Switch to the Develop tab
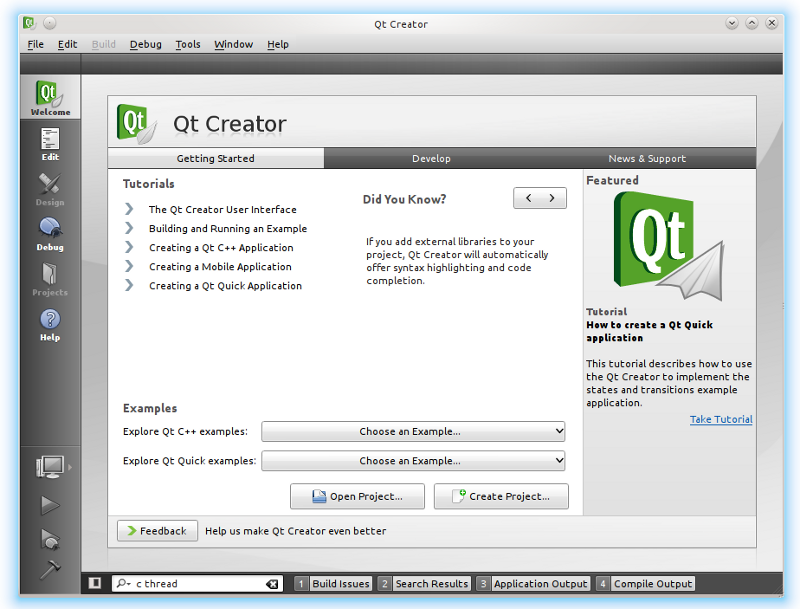 tap(431, 158)
